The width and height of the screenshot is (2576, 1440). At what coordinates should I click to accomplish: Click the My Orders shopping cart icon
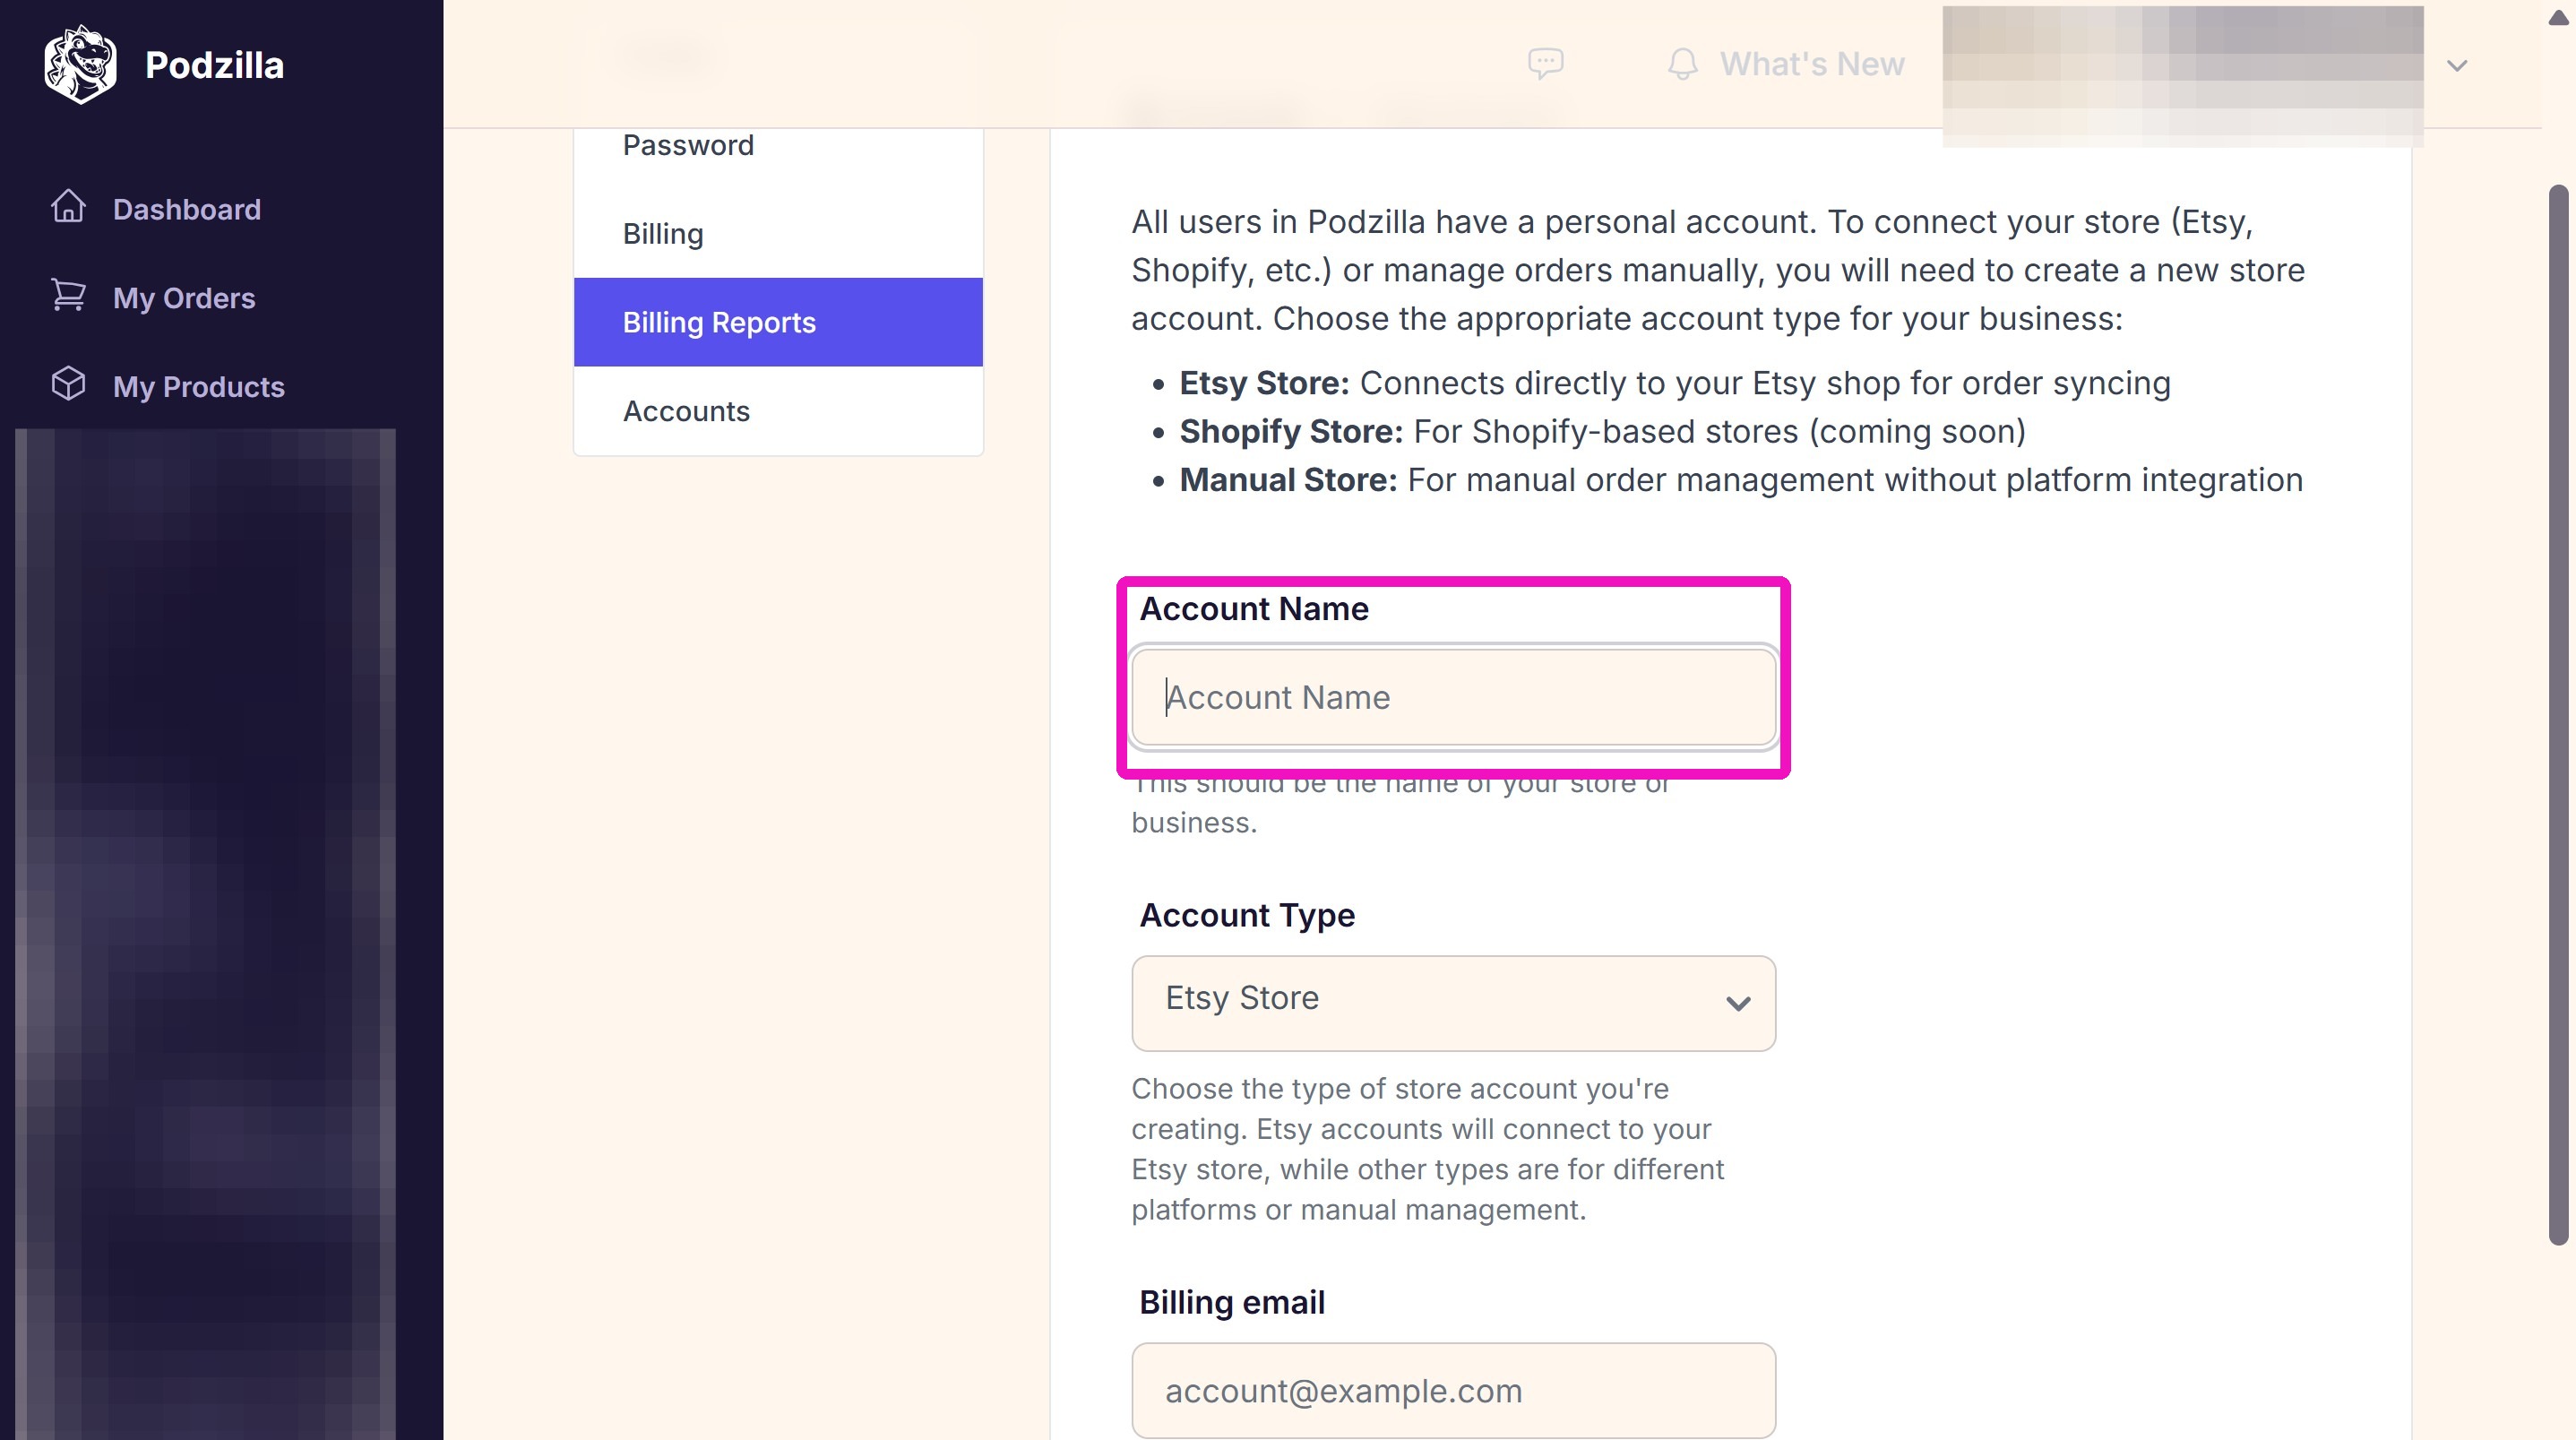point(68,295)
